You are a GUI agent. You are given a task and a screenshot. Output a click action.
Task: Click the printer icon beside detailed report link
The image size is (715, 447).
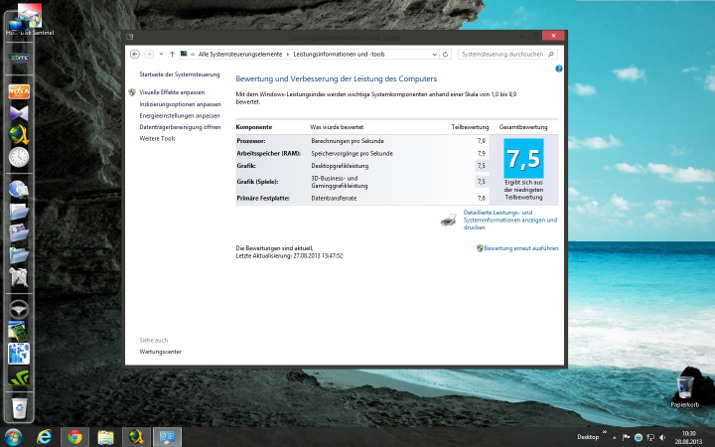pos(448,220)
